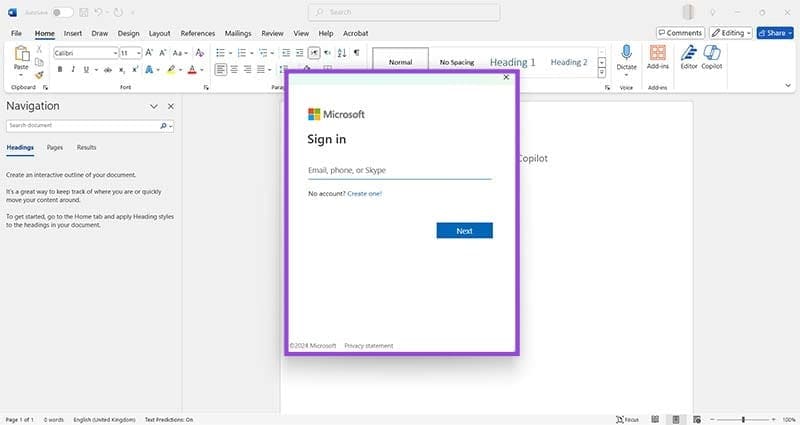The image size is (800, 425).
Task: Apply superscript formatting
Action: [x=135, y=70]
